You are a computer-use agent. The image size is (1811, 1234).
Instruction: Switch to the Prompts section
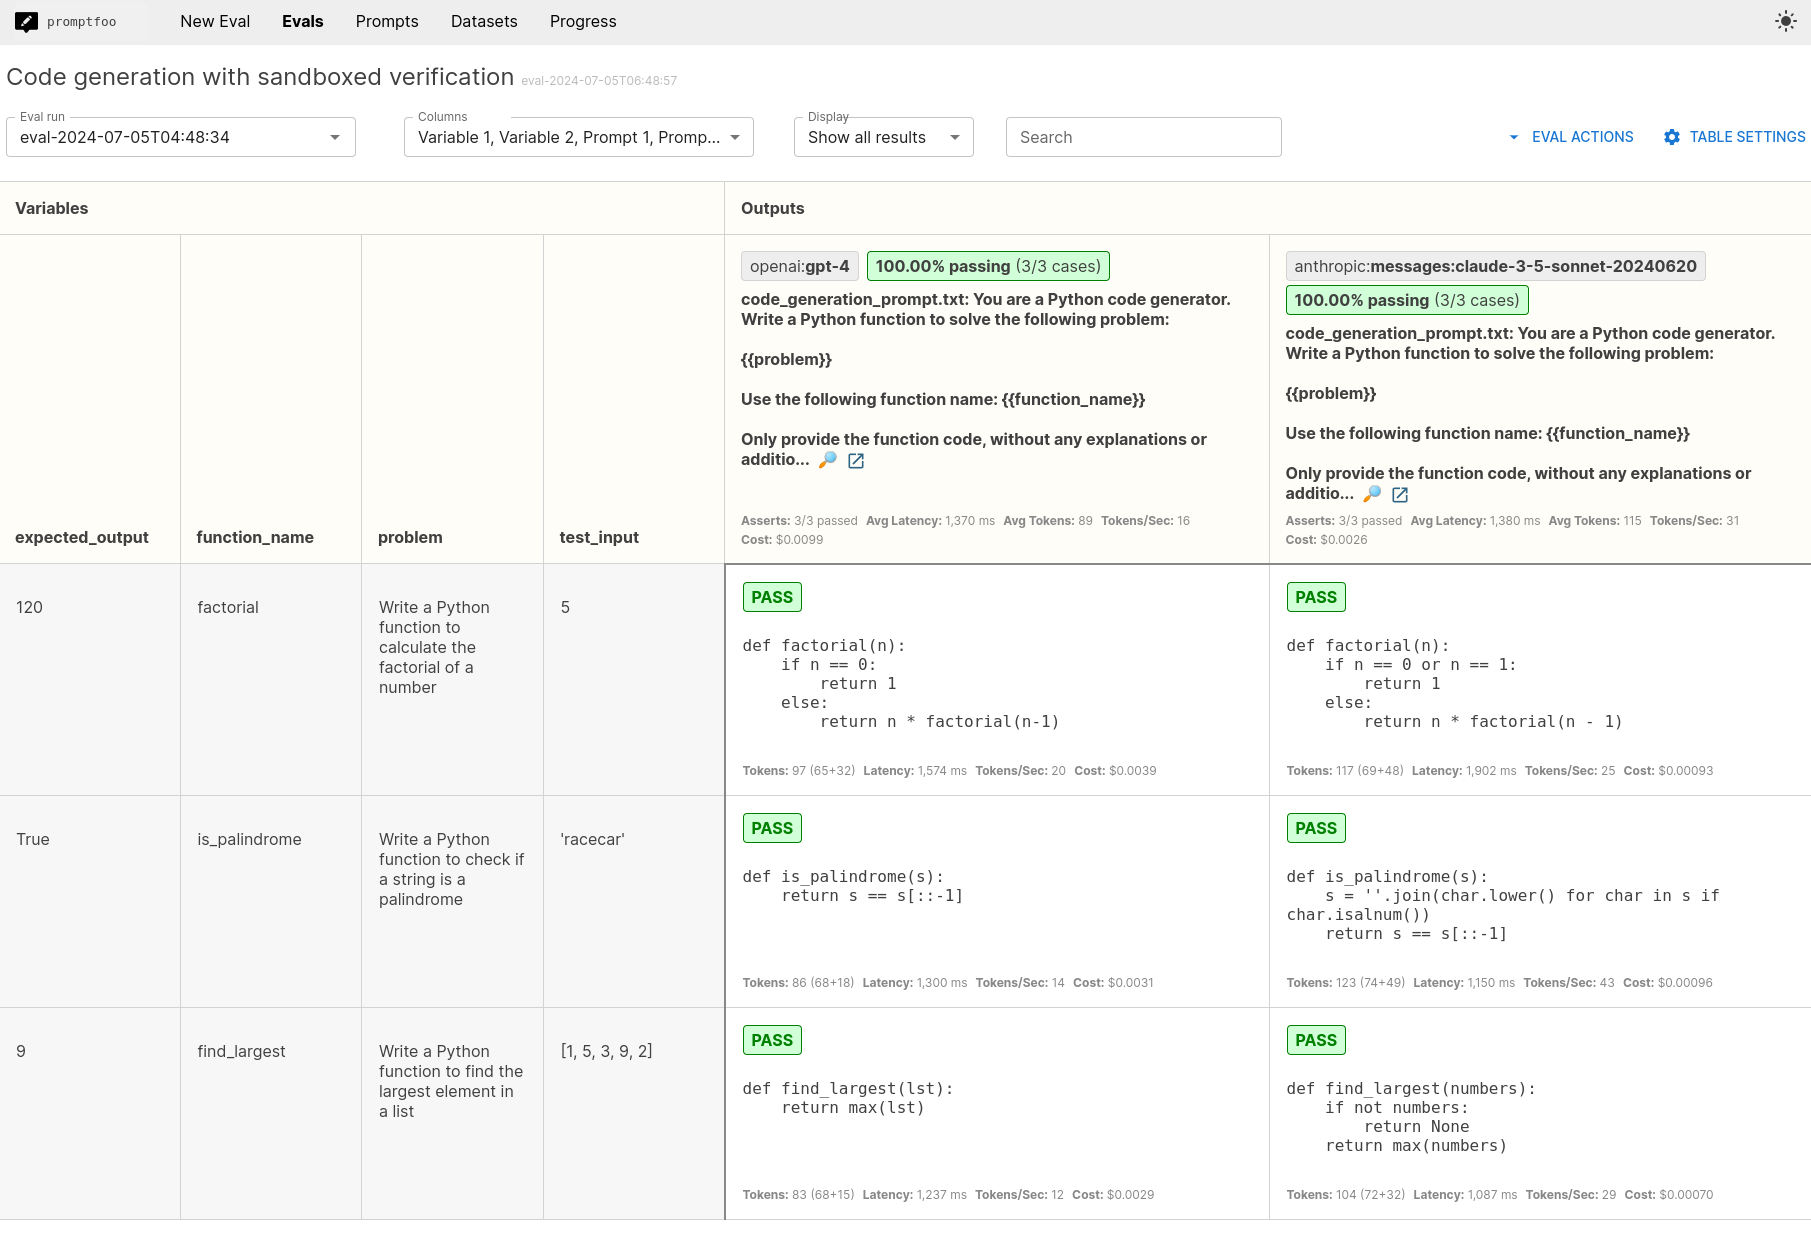pos(387,21)
